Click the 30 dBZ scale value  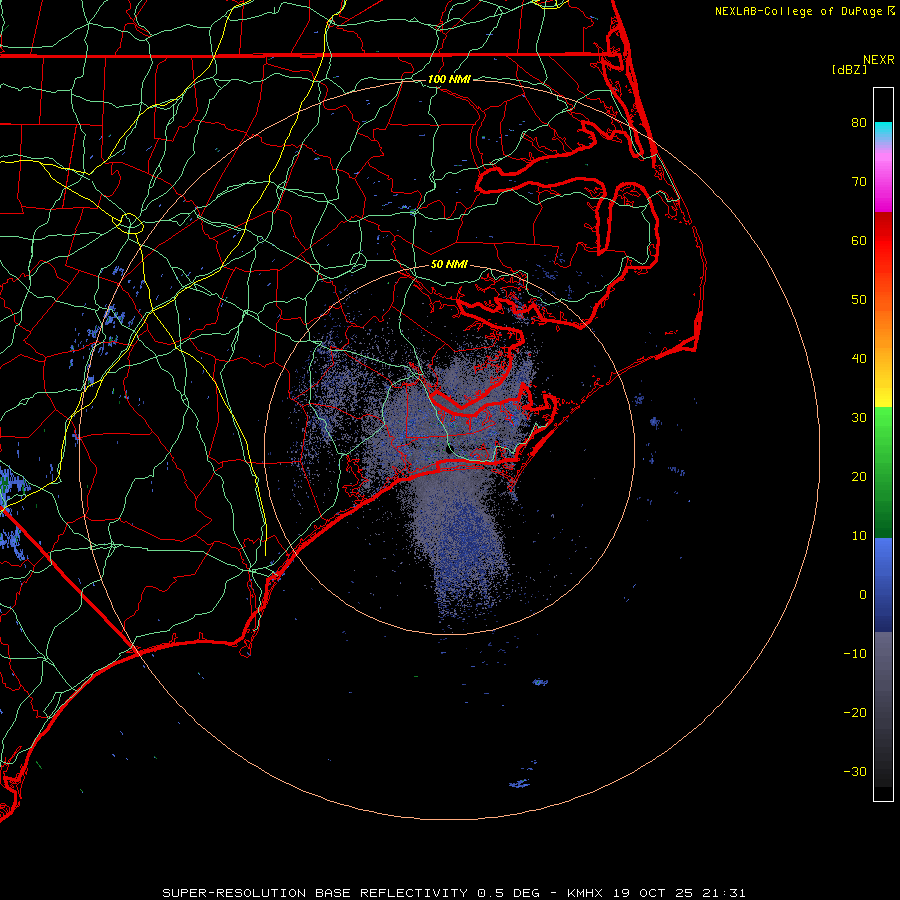(859, 418)
